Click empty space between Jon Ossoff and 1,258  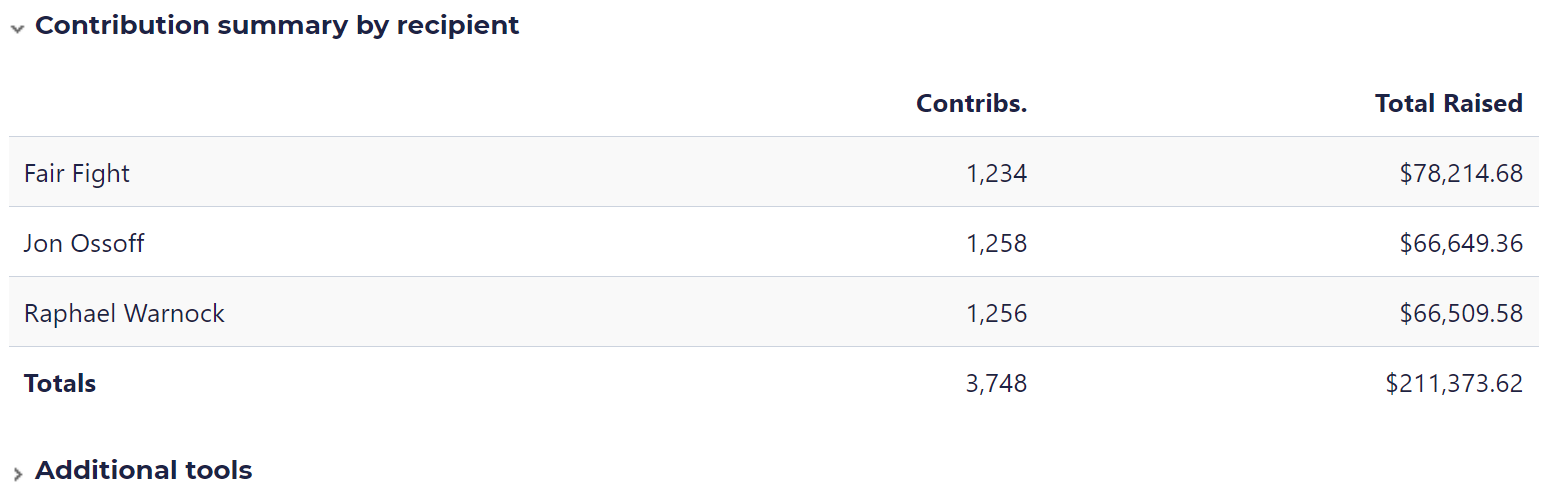550,243
